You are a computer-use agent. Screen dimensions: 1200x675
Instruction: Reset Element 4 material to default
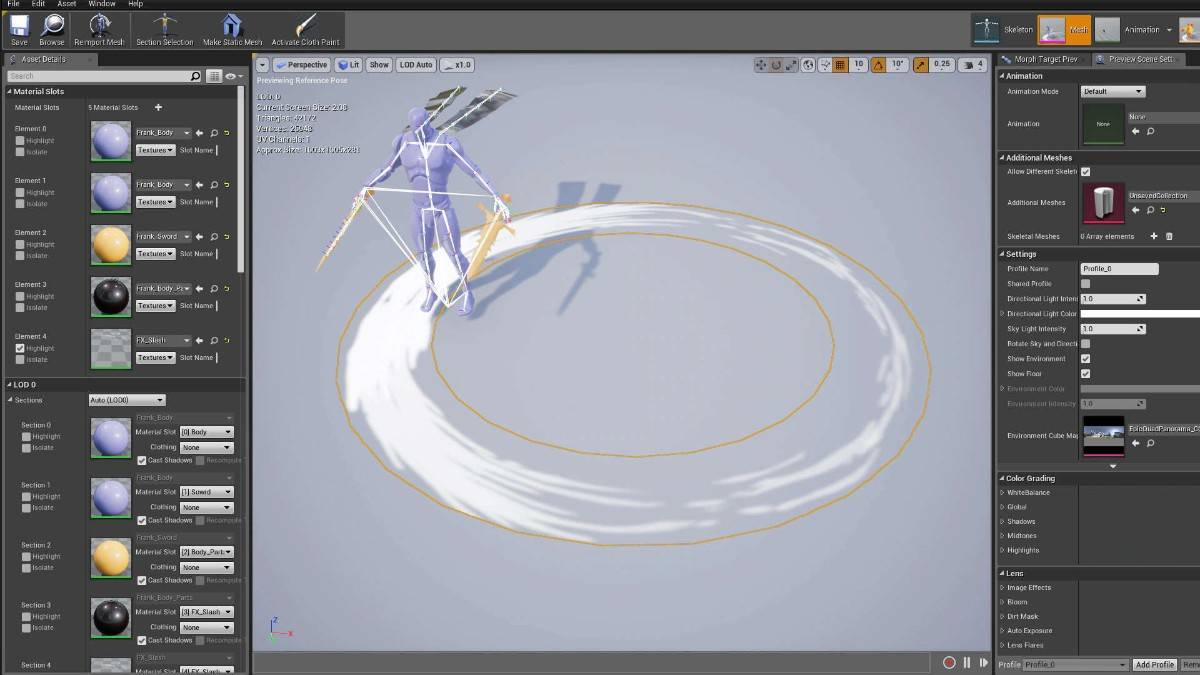coord(227,341)
